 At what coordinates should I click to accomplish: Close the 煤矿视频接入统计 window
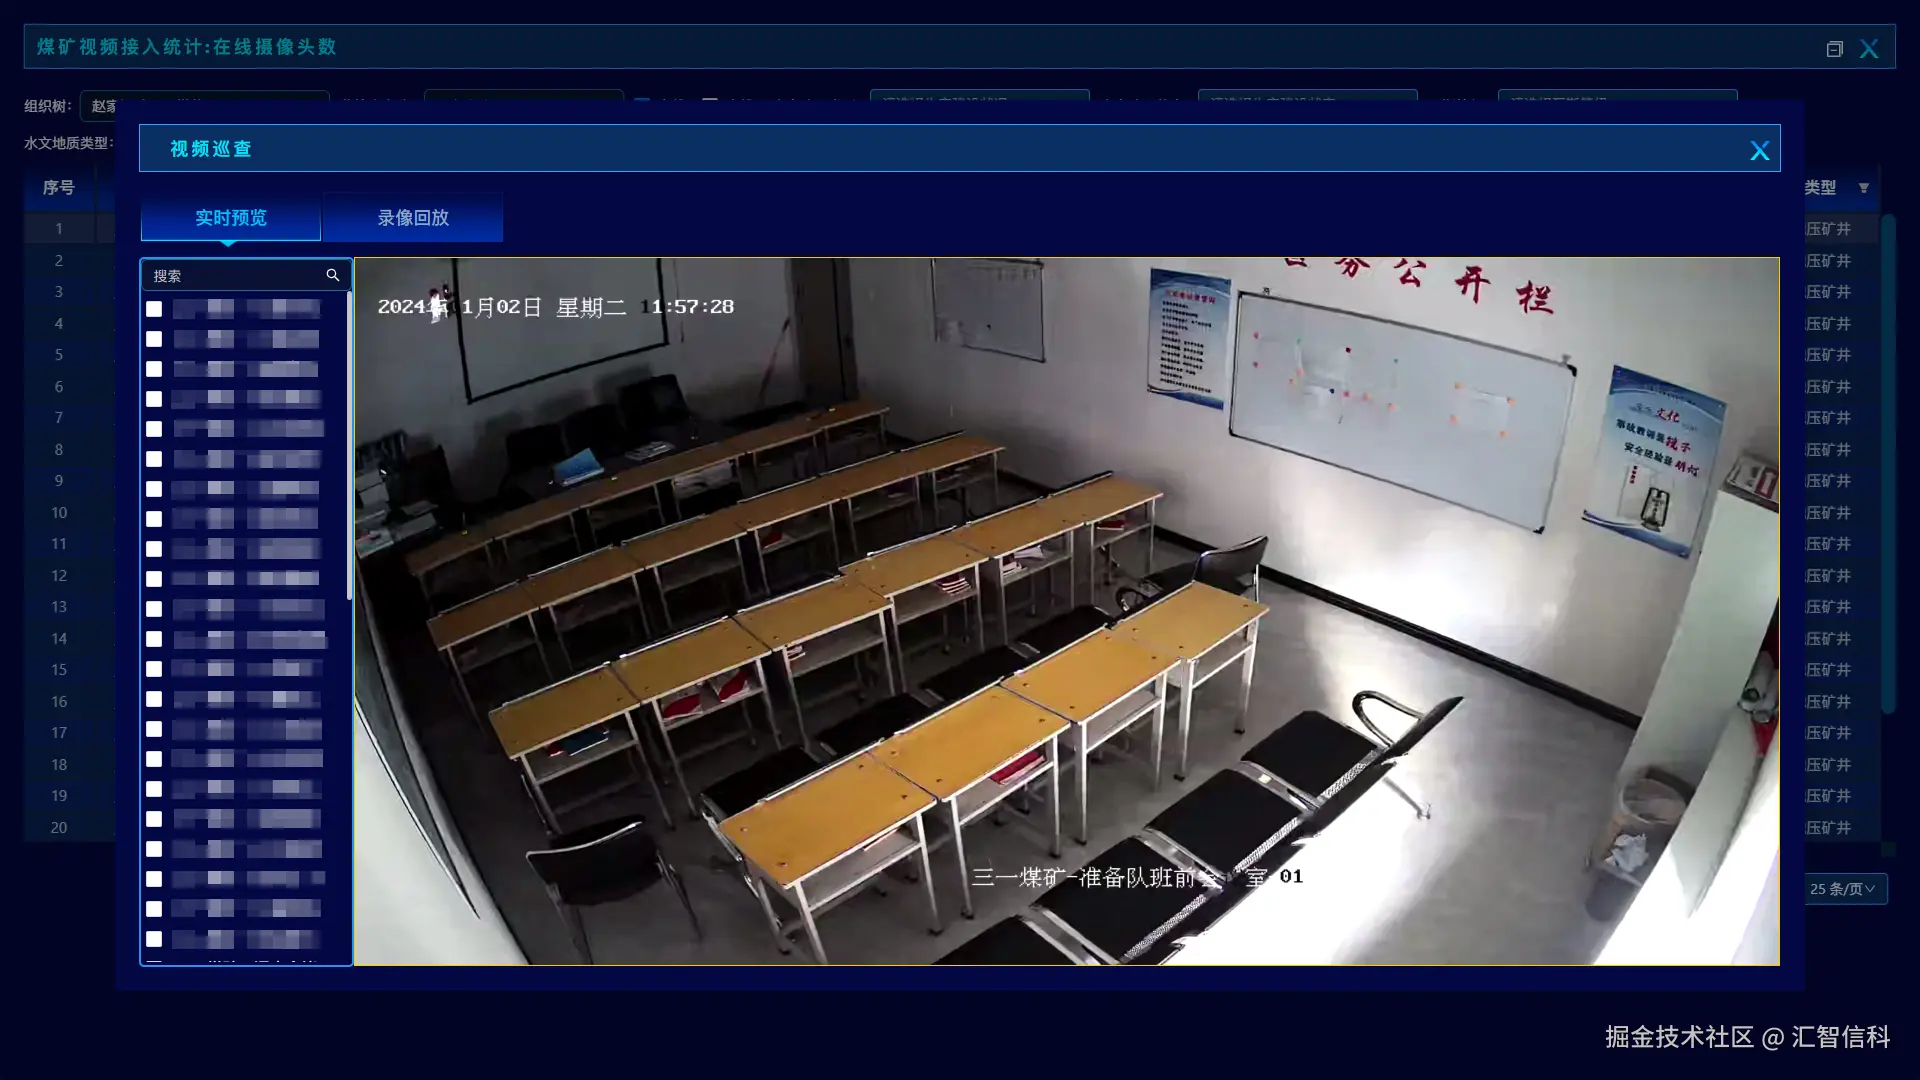click(1869, 49)
